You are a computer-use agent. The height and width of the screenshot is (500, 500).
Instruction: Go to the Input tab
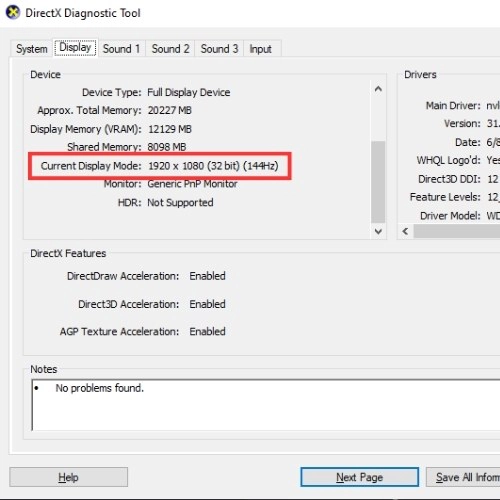click(x=261, y=49)
